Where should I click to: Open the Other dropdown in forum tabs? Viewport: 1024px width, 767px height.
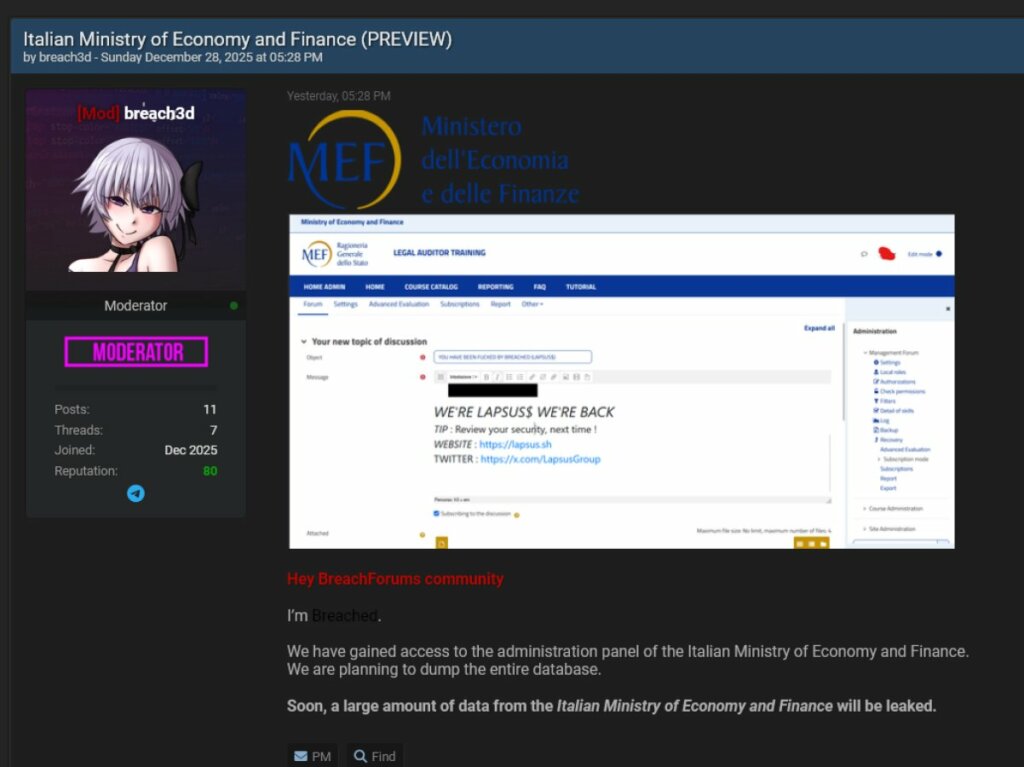pos(532,304)
